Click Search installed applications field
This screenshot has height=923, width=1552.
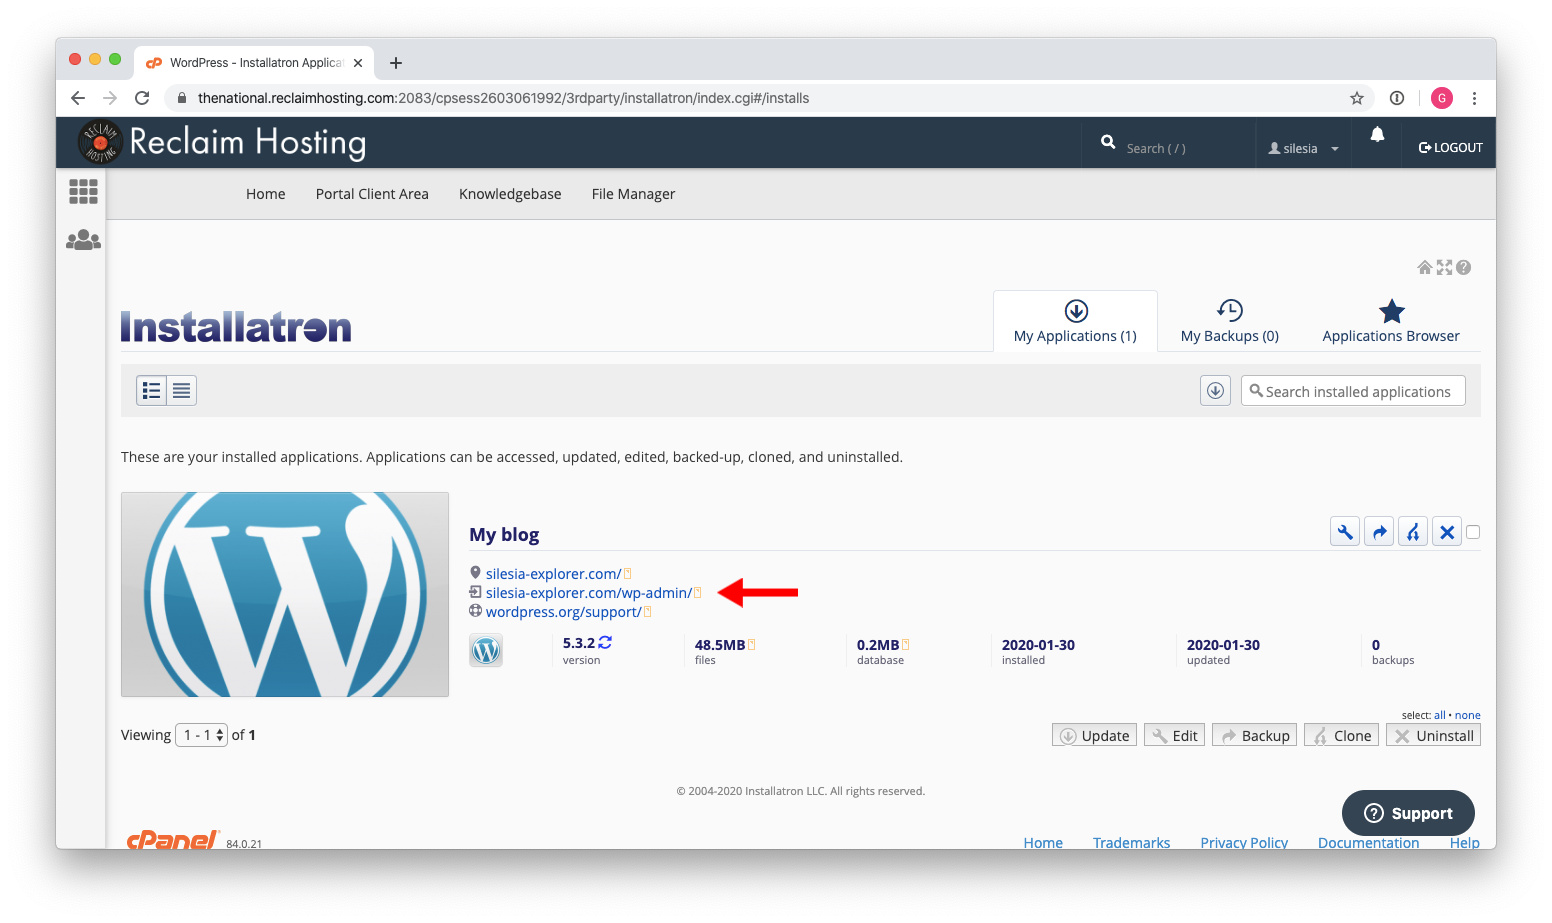(1353, 391)
